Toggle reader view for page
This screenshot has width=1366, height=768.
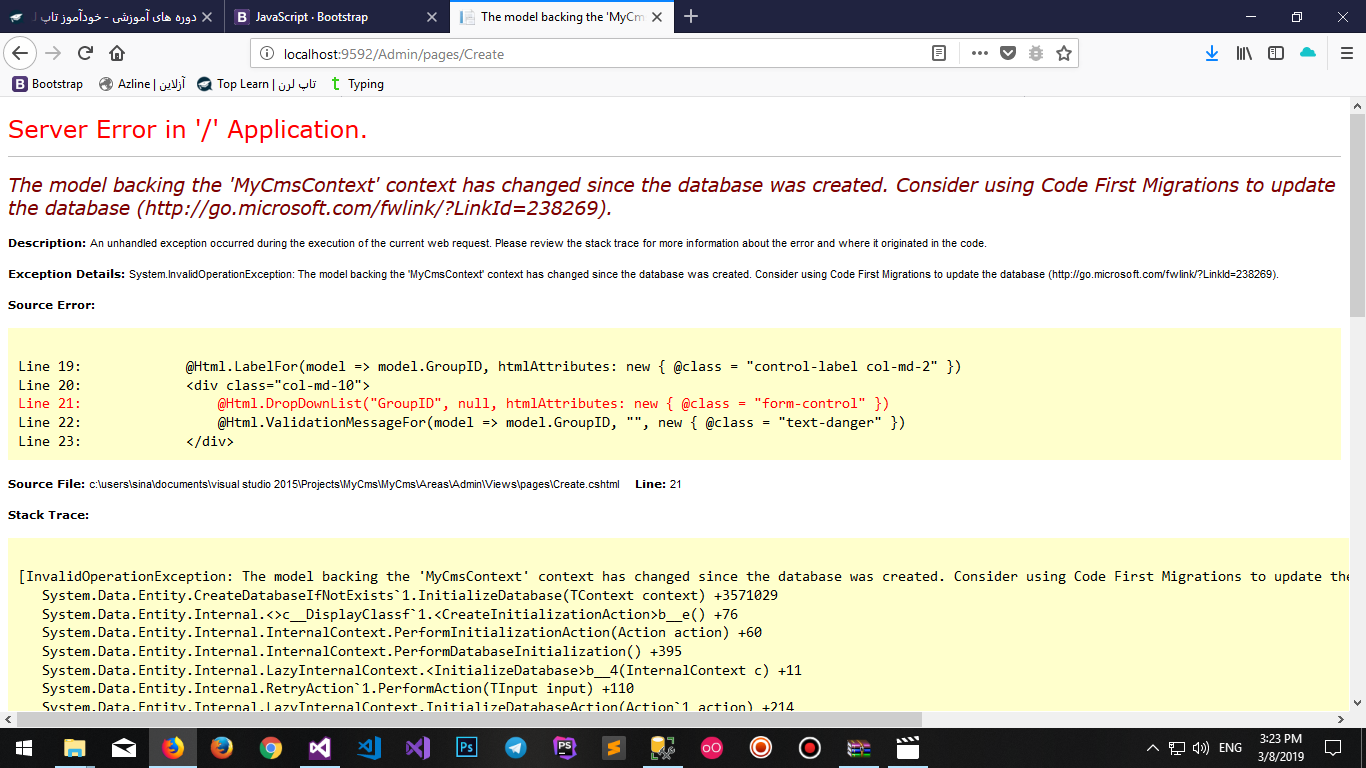939,54
